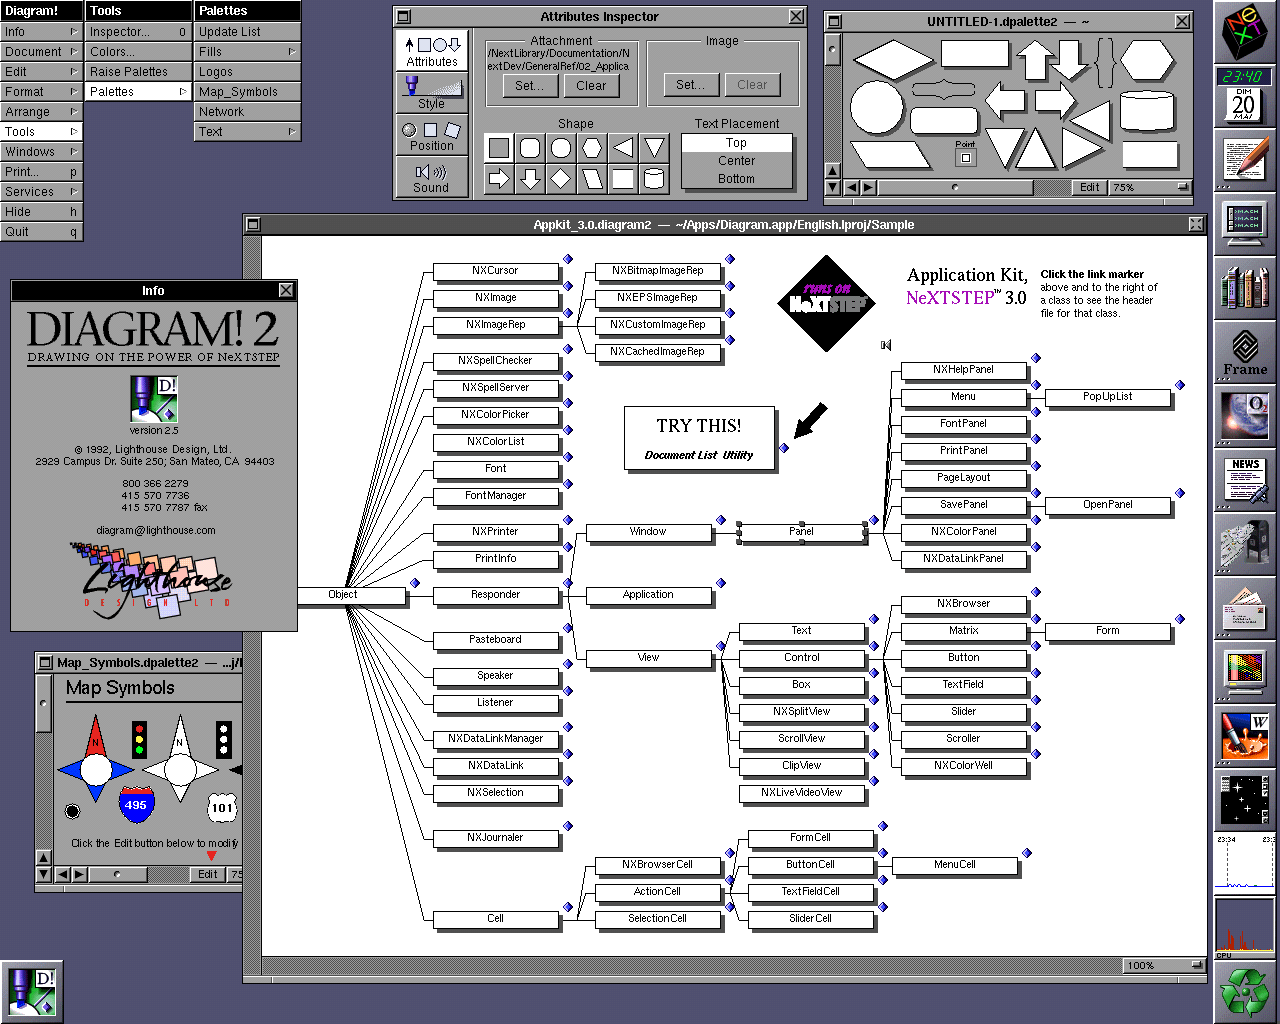Click Set... under Image

(x=690, y=85)
